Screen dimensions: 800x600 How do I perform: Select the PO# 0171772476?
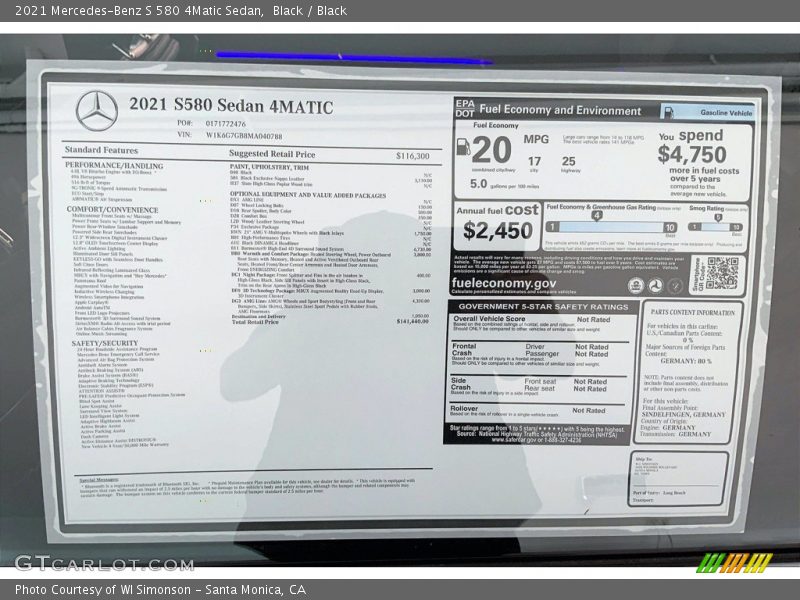226,123
